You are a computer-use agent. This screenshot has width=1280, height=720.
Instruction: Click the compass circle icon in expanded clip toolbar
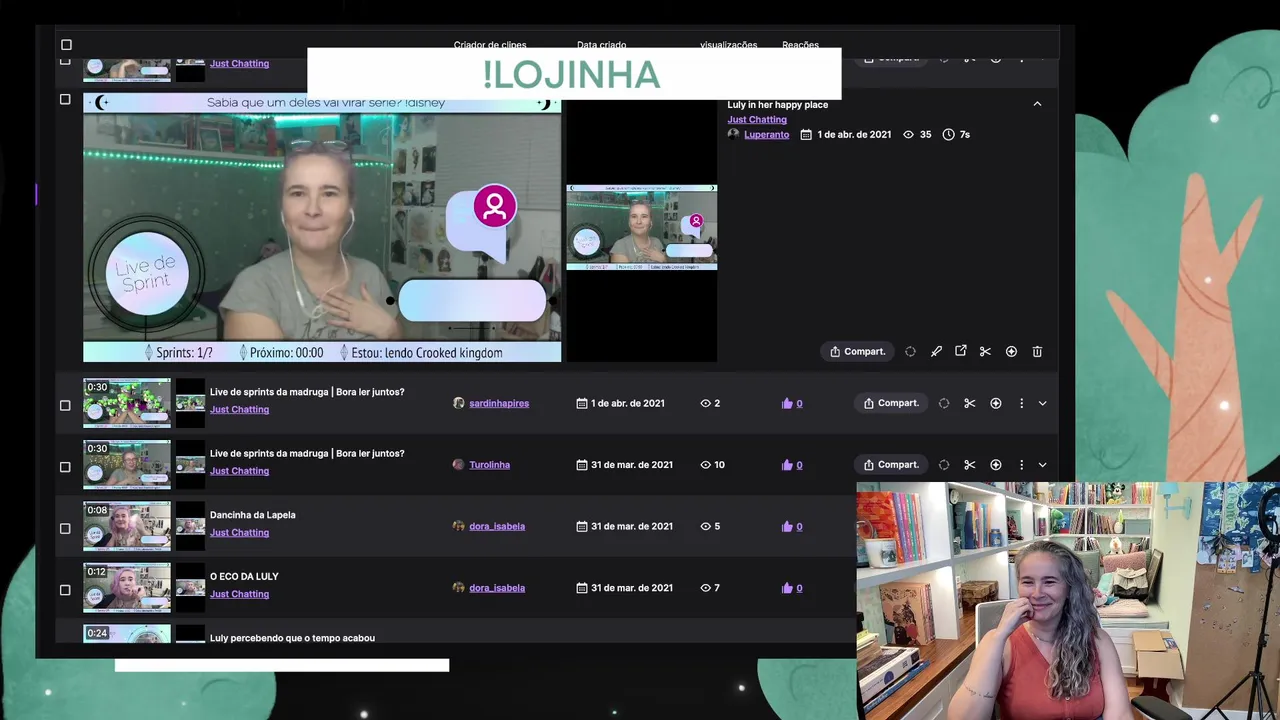click(1011, 351)
